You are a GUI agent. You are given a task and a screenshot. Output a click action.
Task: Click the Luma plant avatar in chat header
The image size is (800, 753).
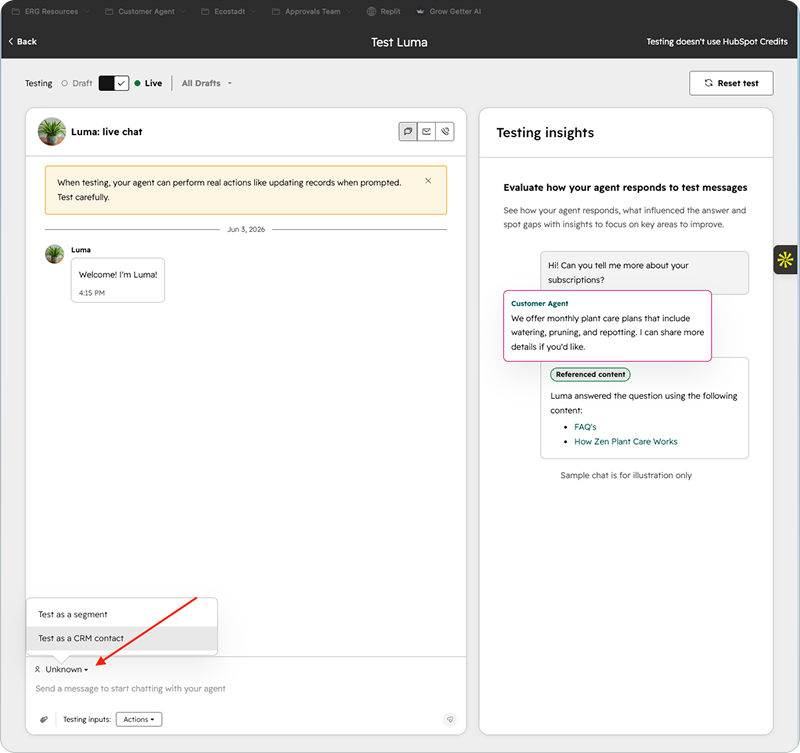pos(52,132)
